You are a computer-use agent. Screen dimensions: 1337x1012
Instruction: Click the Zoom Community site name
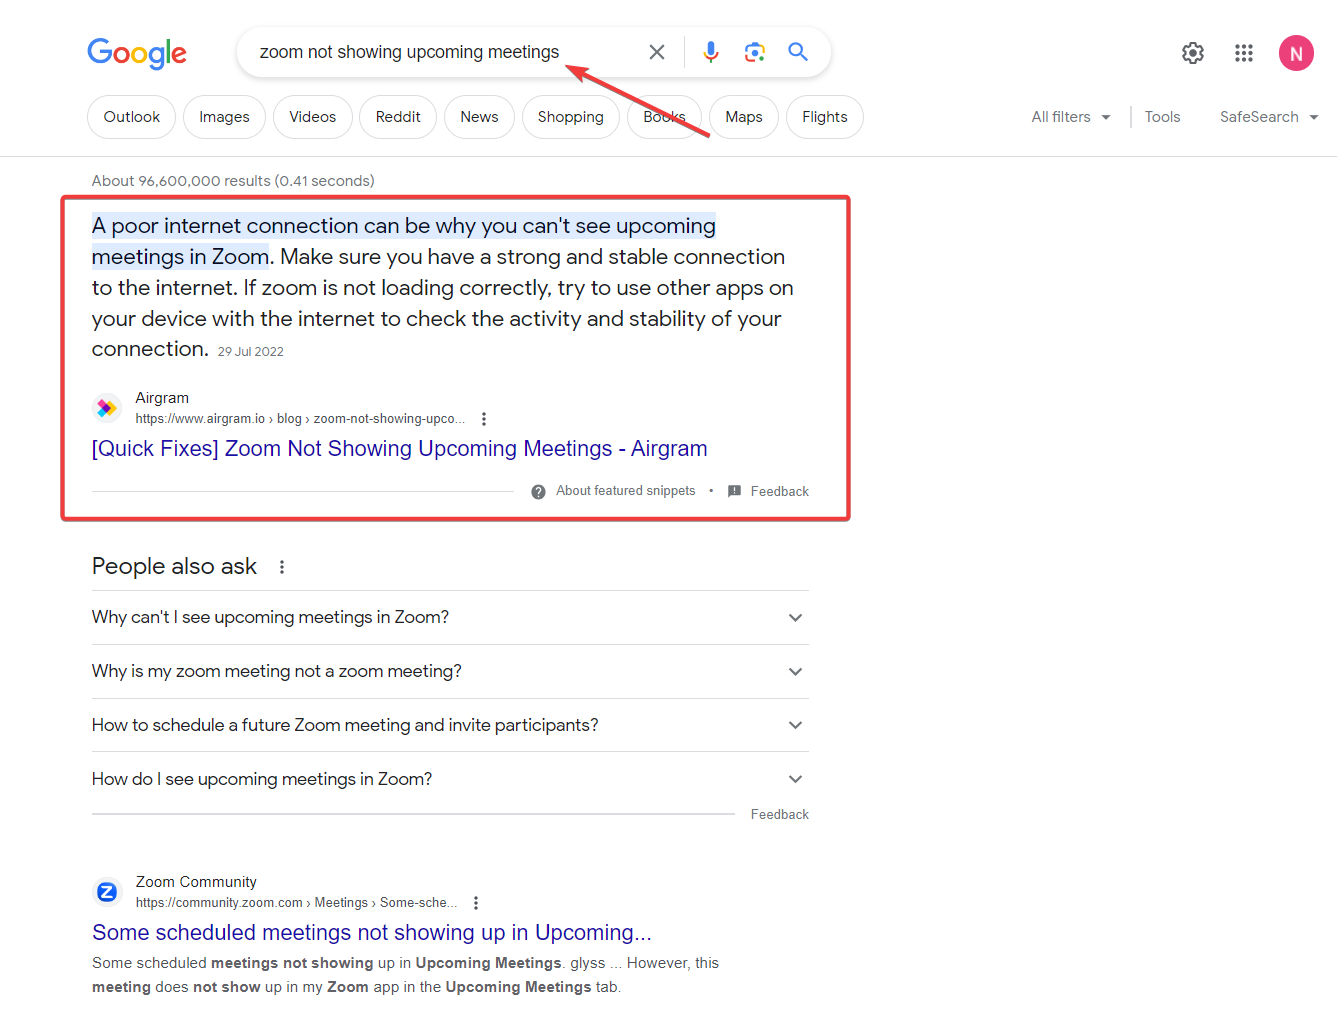tap(196, 882)
